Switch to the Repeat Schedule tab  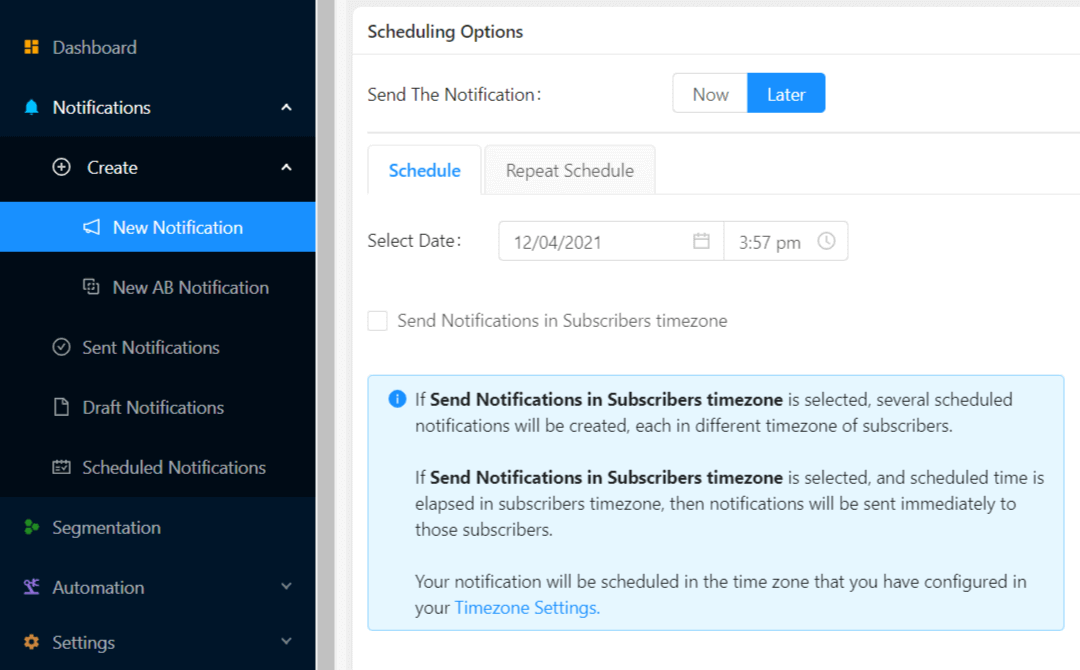569,170
